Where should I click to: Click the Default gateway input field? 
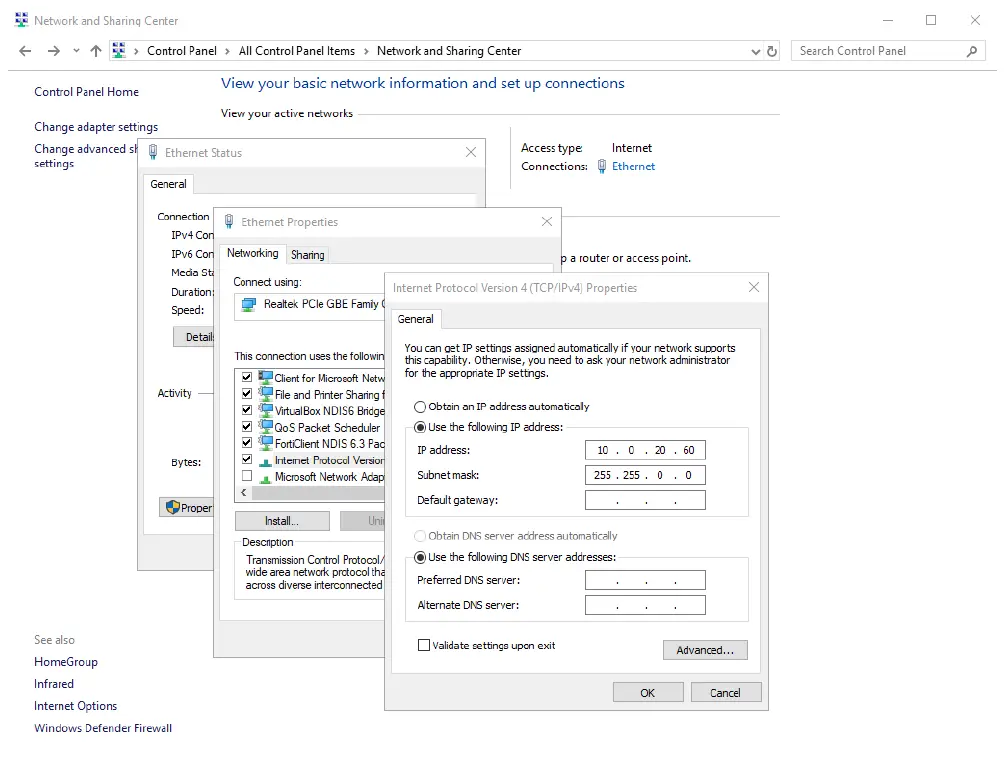click(x=645, y=500)
